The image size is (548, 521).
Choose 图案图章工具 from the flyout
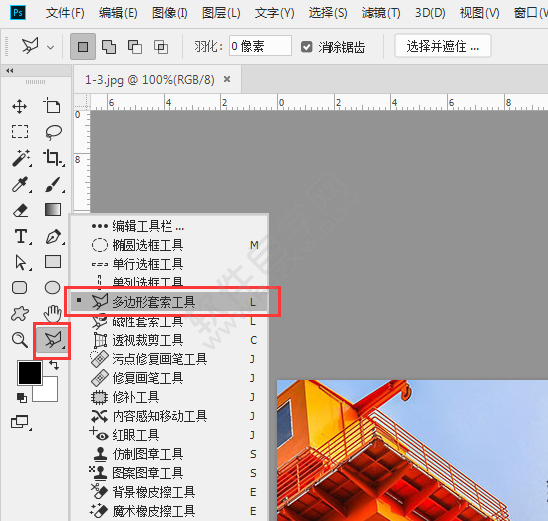(x=169, y=473)
